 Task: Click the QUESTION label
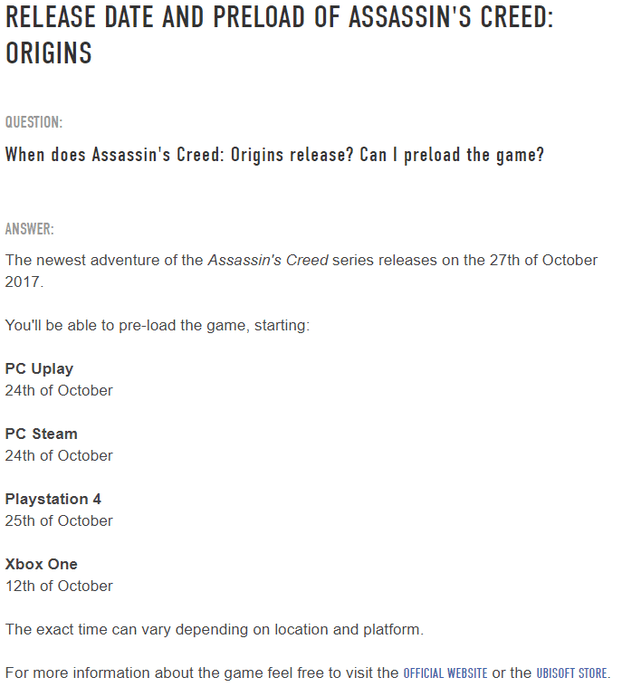[34, 122]
